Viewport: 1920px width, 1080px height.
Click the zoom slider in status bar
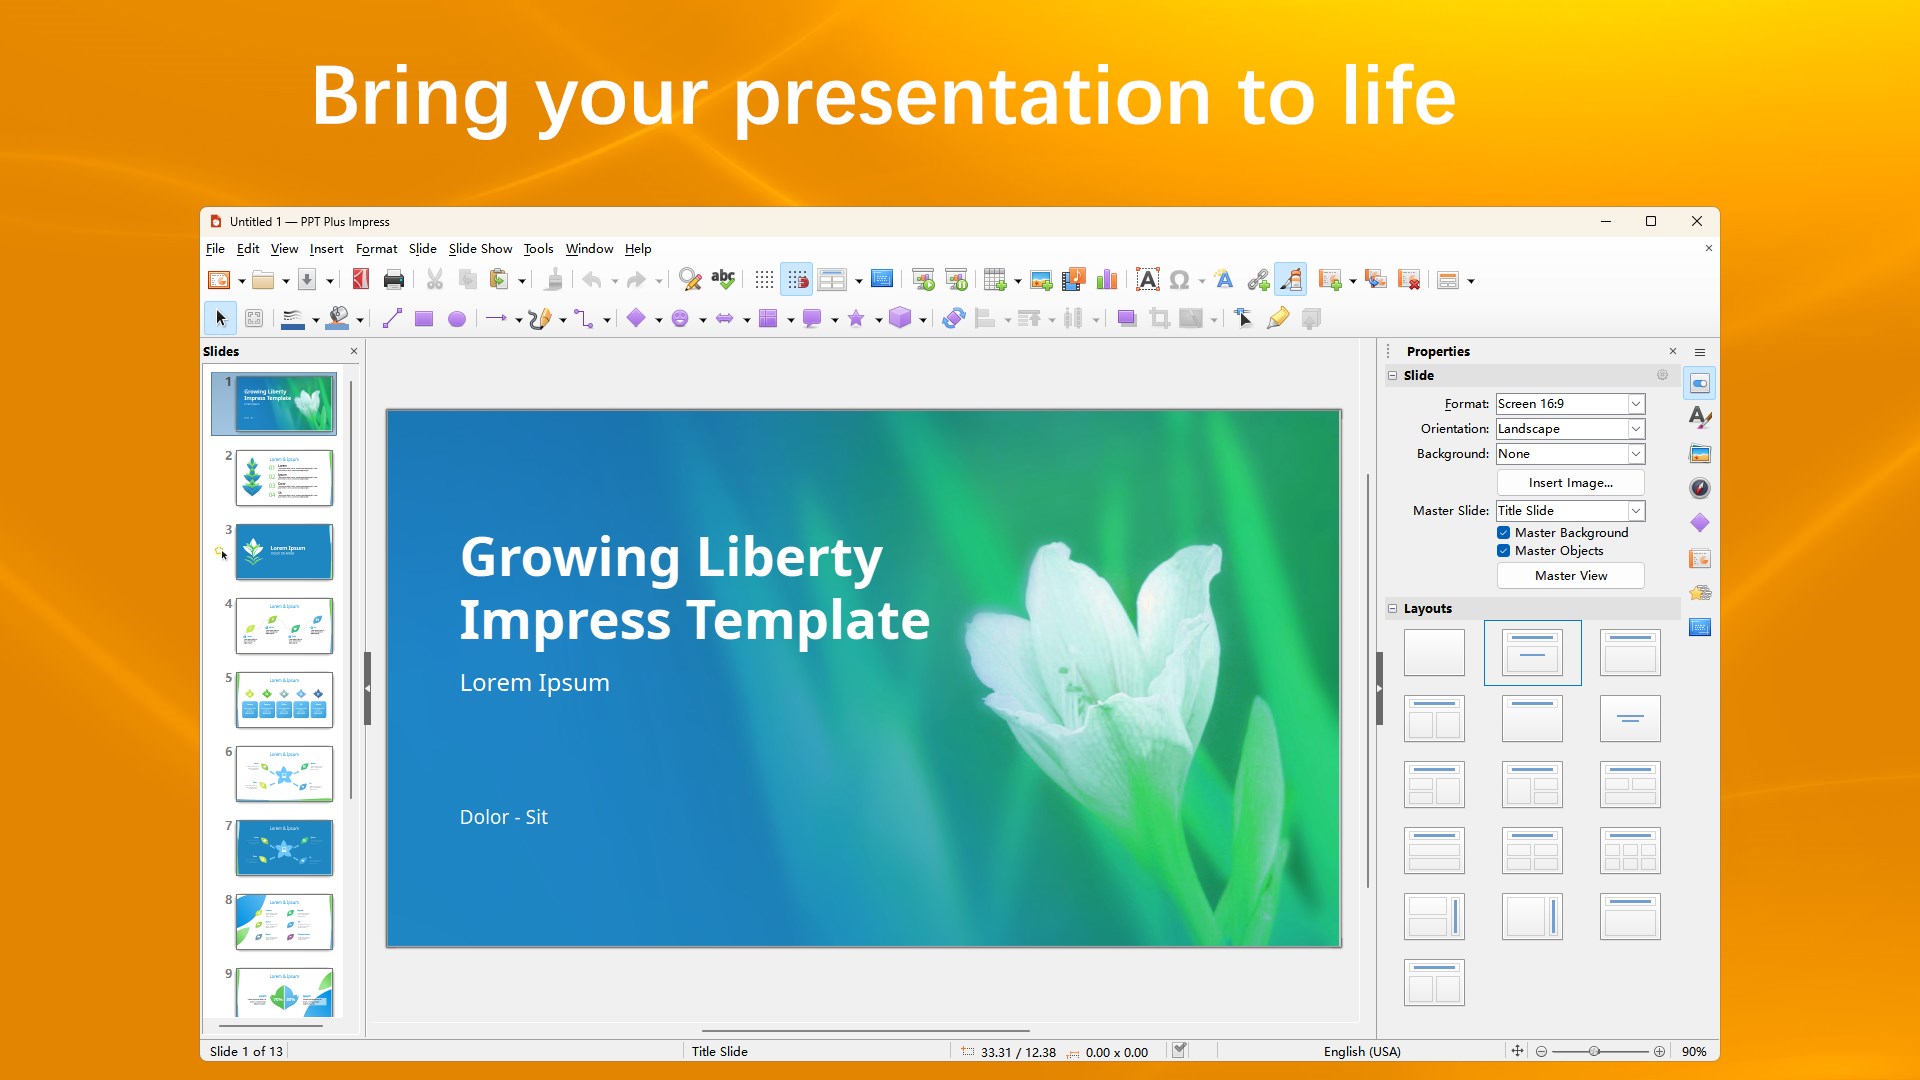pos(1594,1051)
